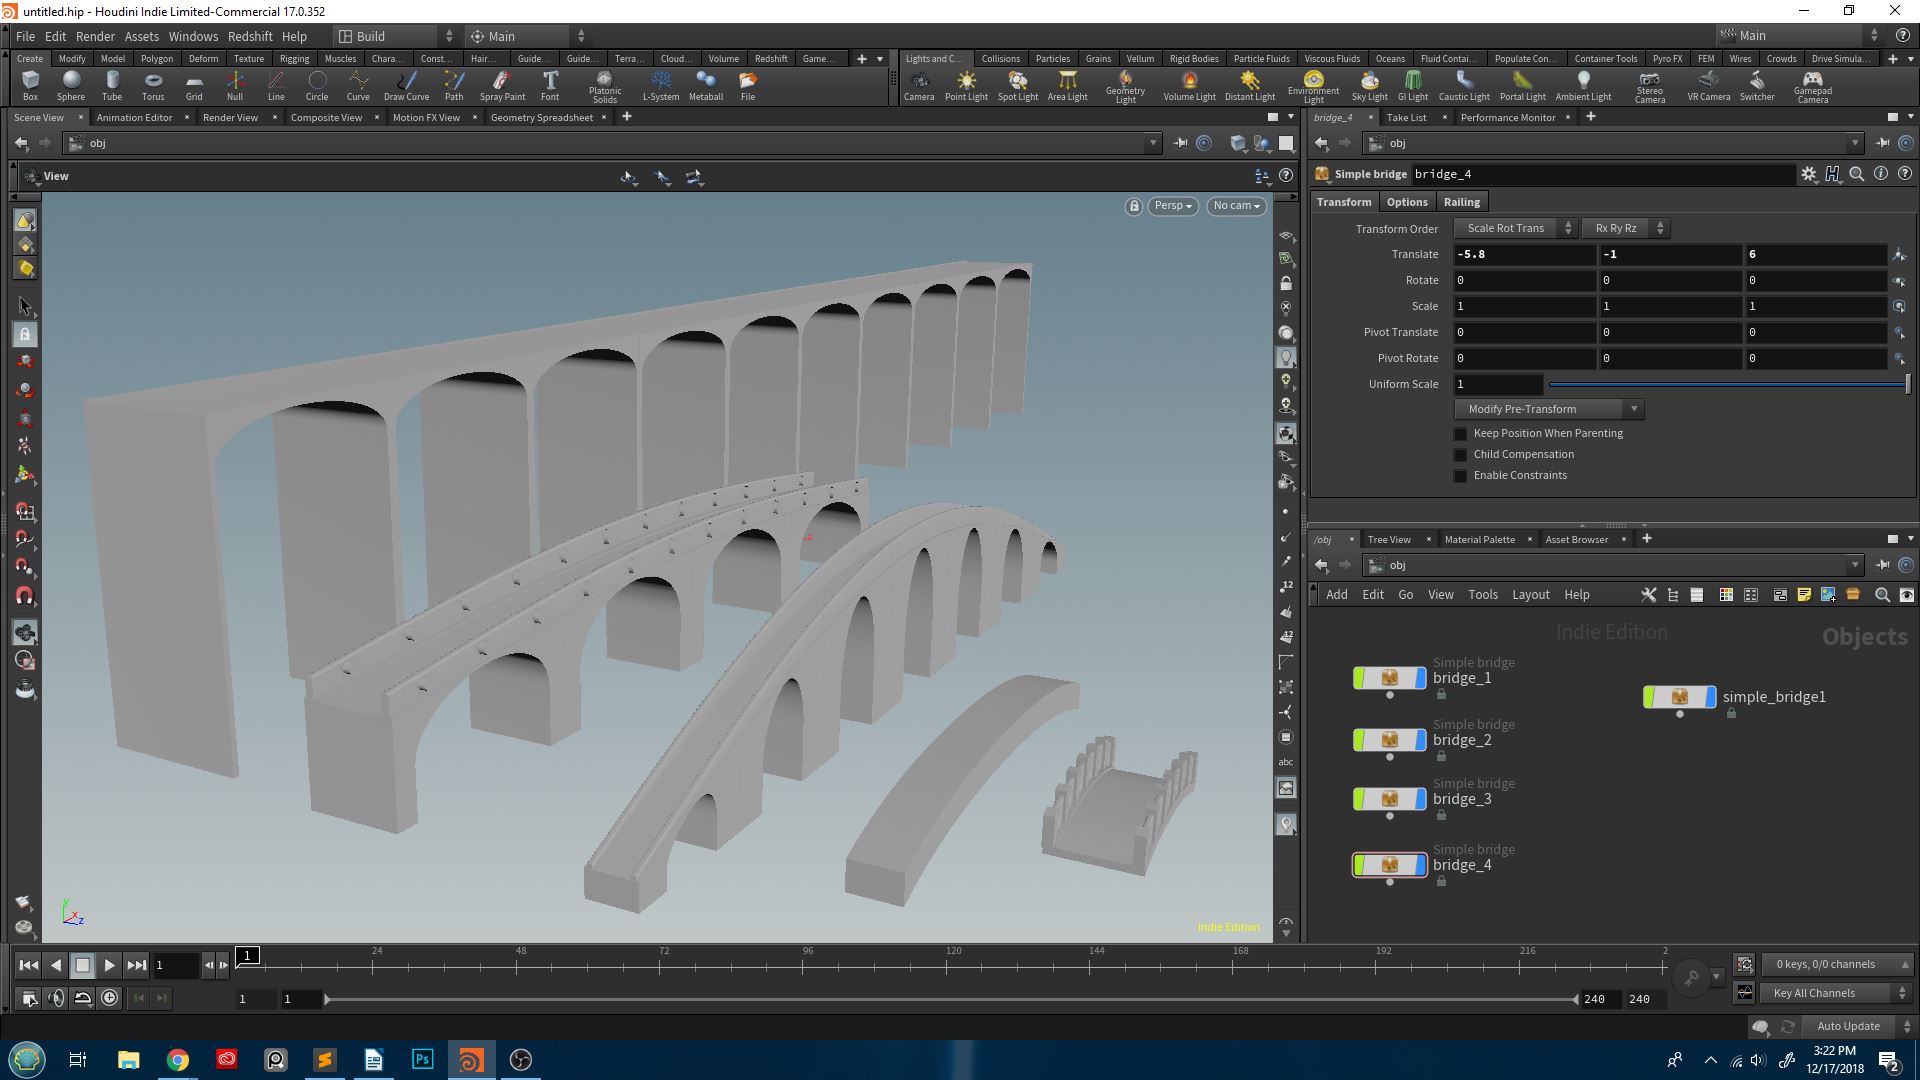Open Key All Channels dropdown

(x=1836, y=993)
